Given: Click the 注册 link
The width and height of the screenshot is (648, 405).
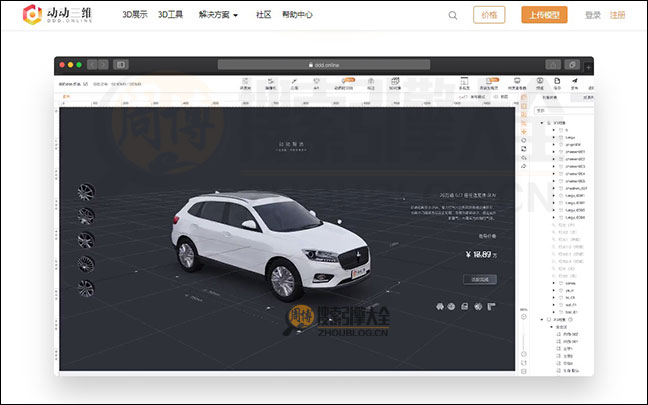Looking at the screenshot, I should click(x=617, y=15).
